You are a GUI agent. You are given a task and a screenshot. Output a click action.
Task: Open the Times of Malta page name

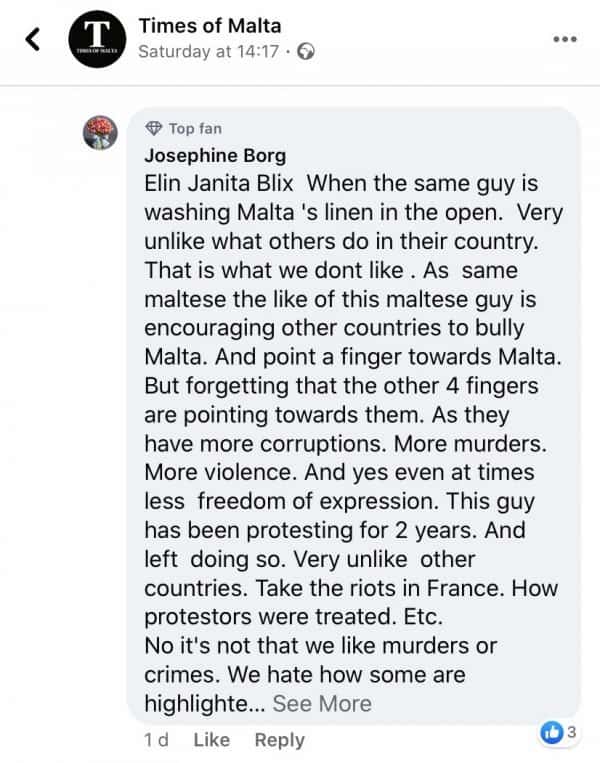pyautogui.click(x=209, y=25)
